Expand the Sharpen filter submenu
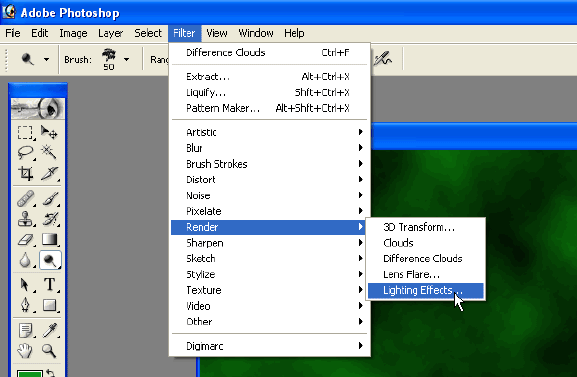Screen dimensions: 577x377 point(269,243)
